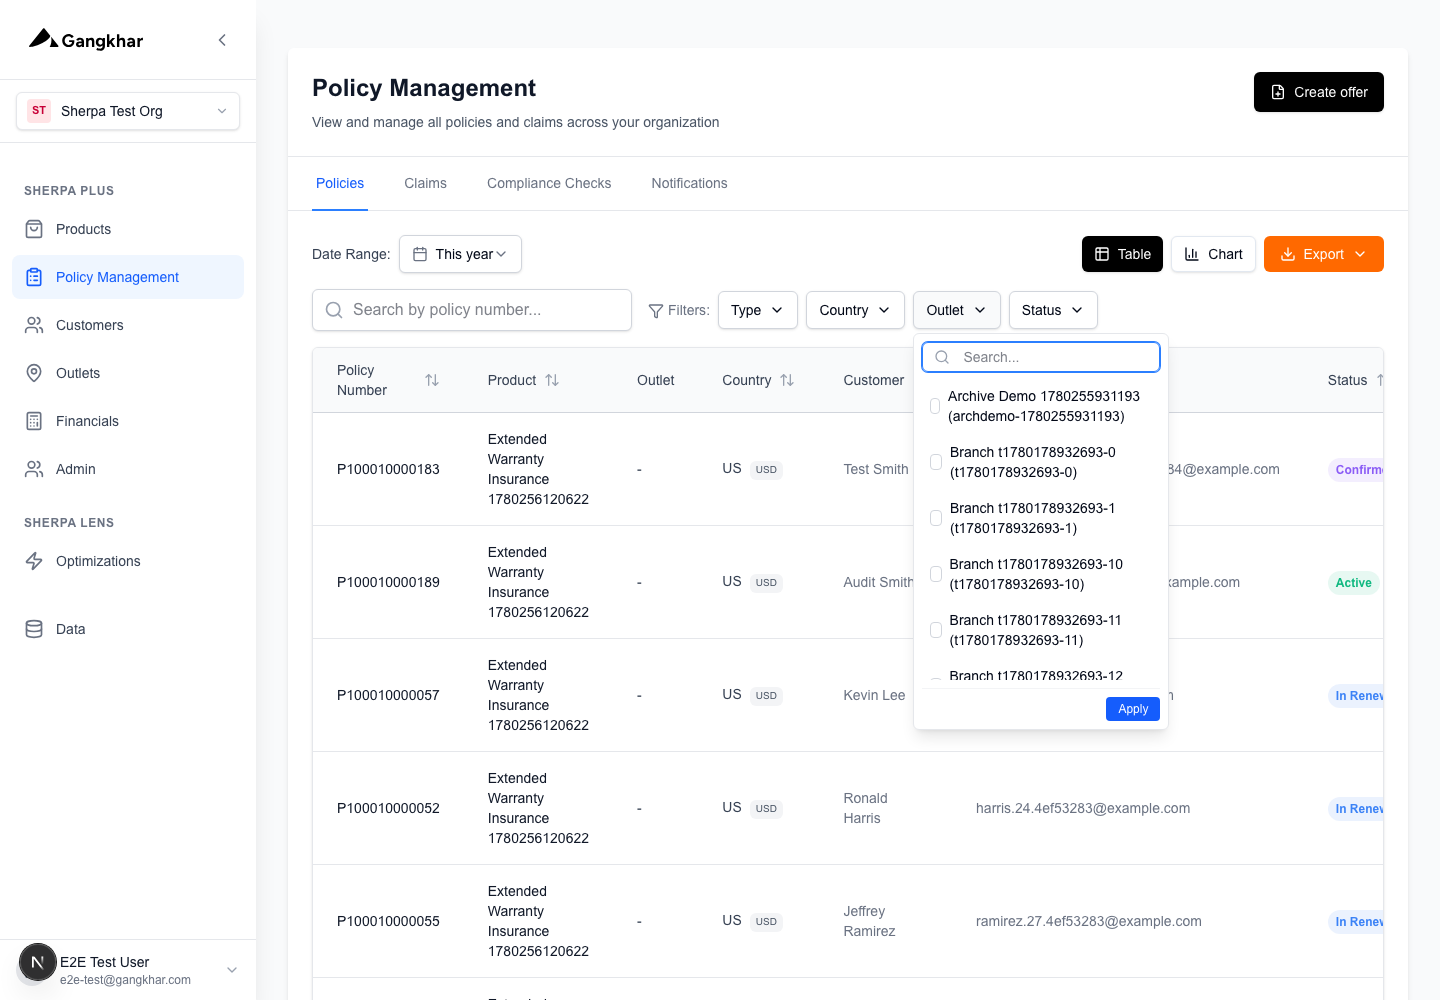
Task: Click email ramirez.27.4ef53283@example.com
Action: [1089, 921]
